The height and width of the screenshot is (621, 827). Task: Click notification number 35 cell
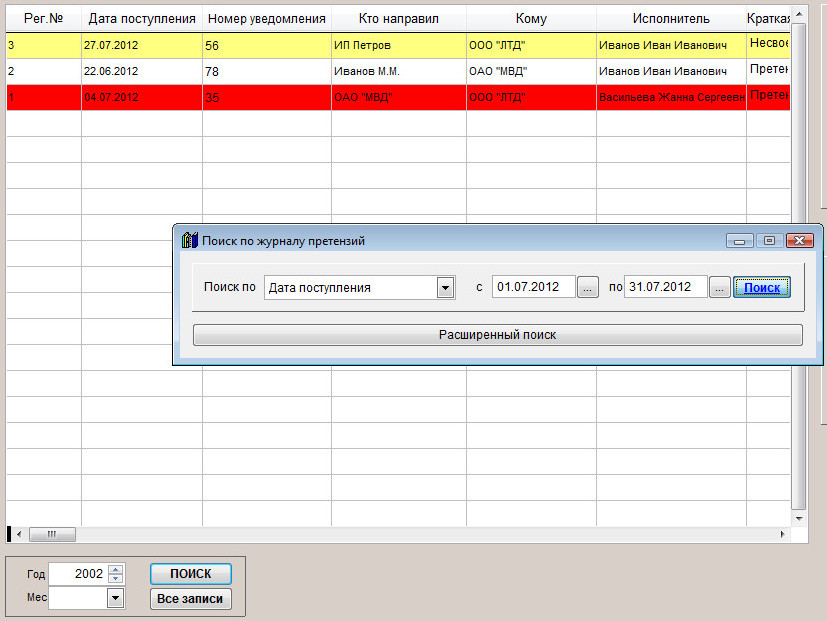tap(267, 97)
